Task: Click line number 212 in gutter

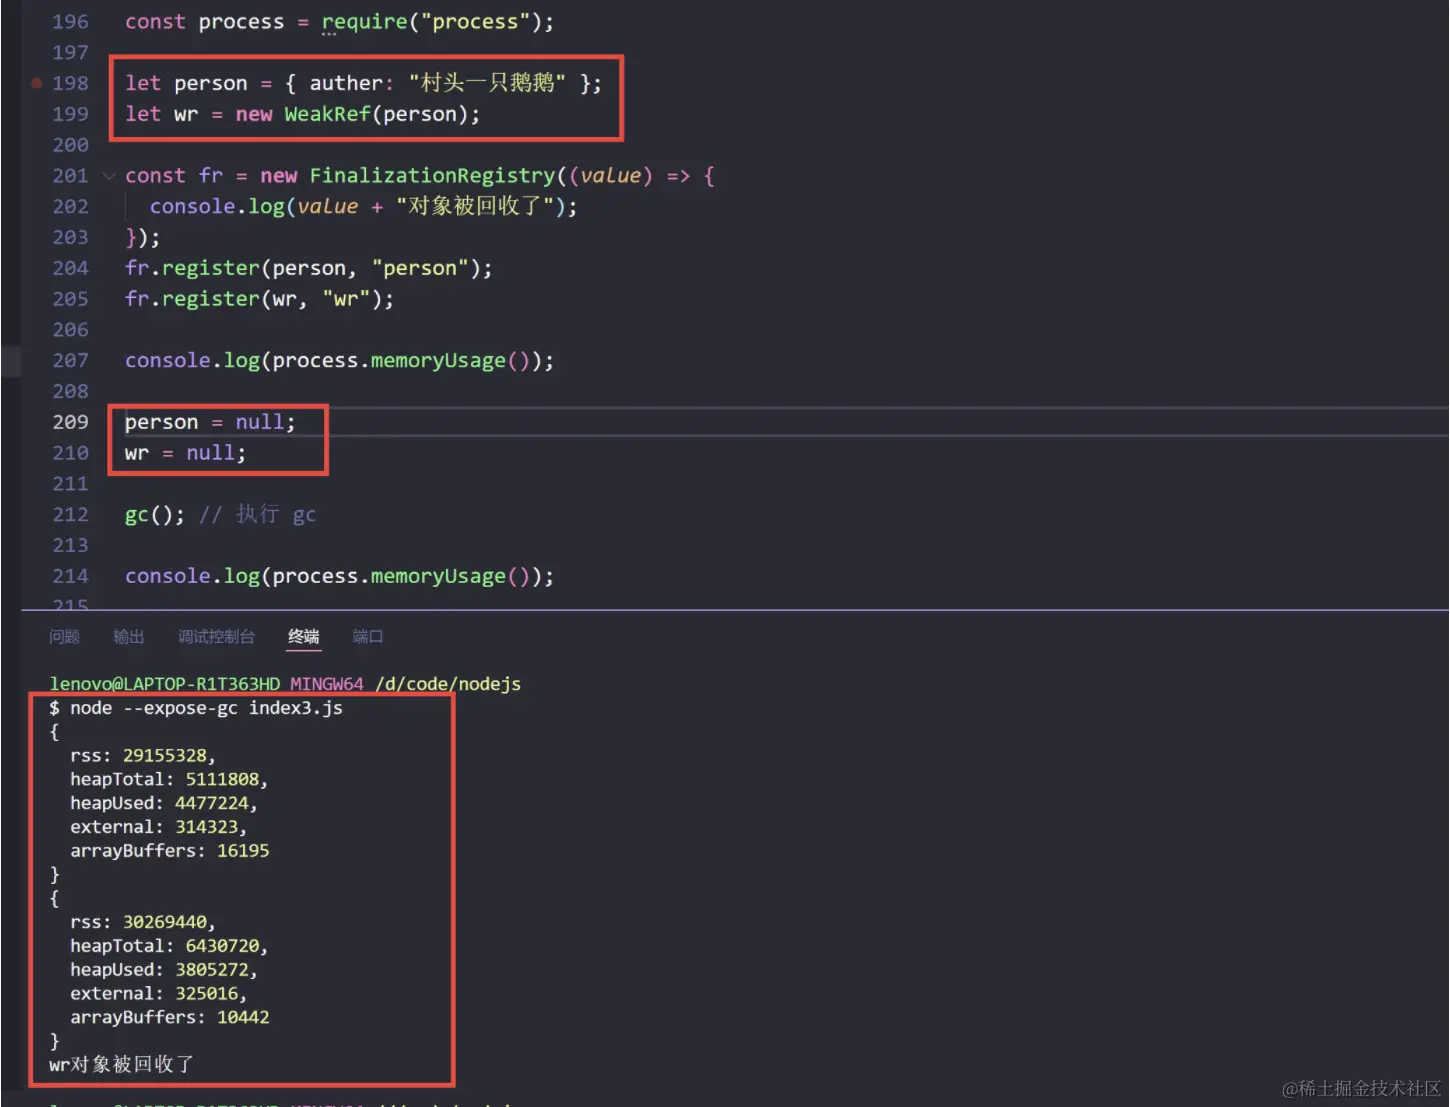Action: (70, 514)
